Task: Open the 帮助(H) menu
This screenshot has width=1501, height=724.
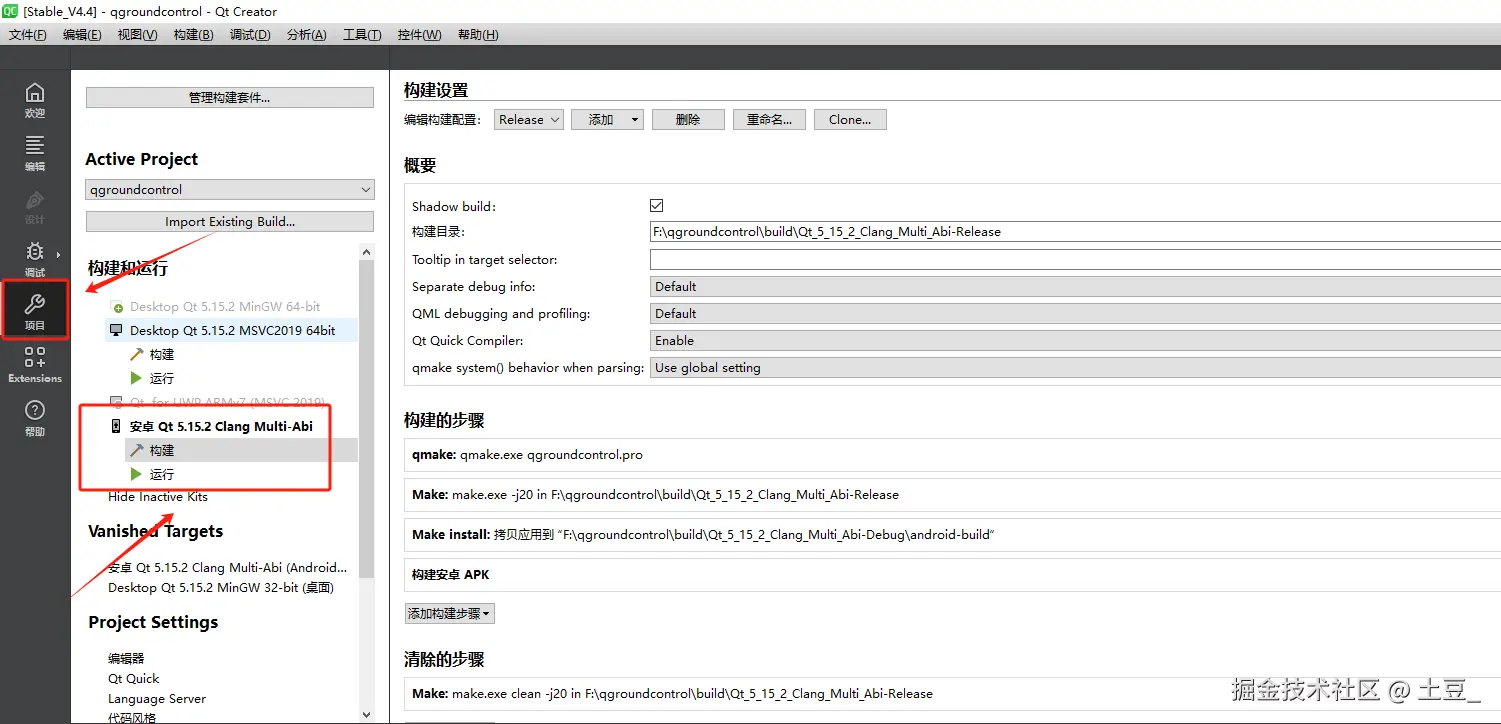Action: tap(478, 34)
